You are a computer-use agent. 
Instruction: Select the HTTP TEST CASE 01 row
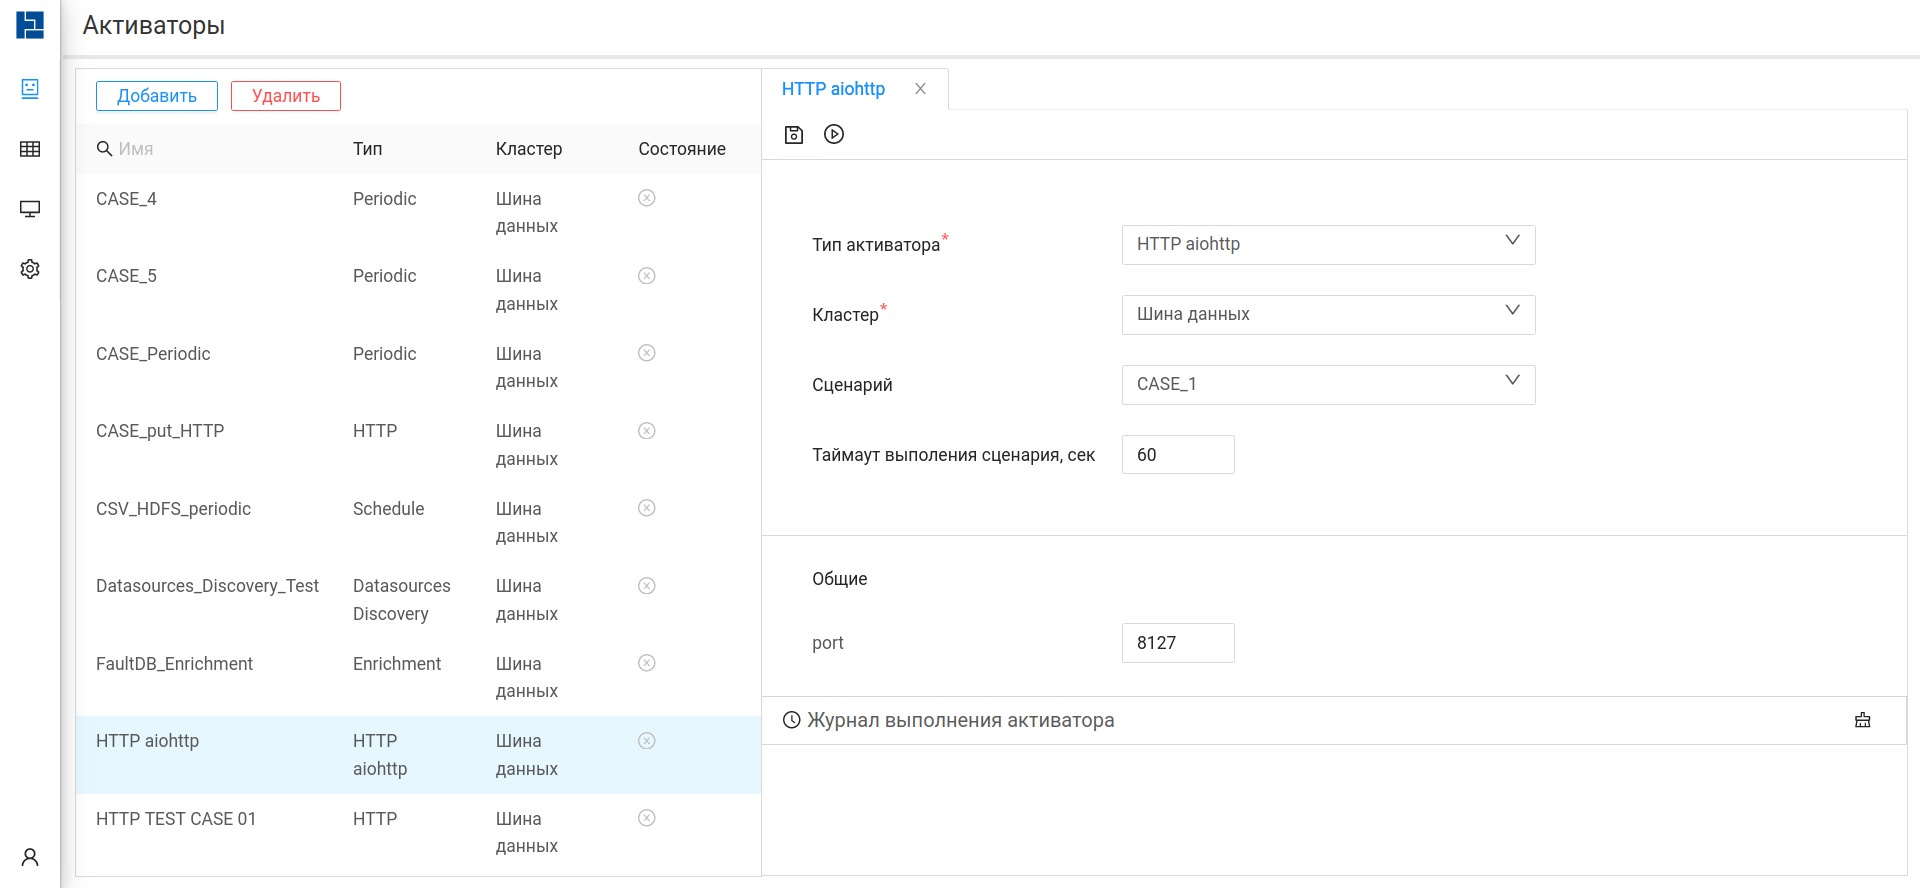[418, 832]
